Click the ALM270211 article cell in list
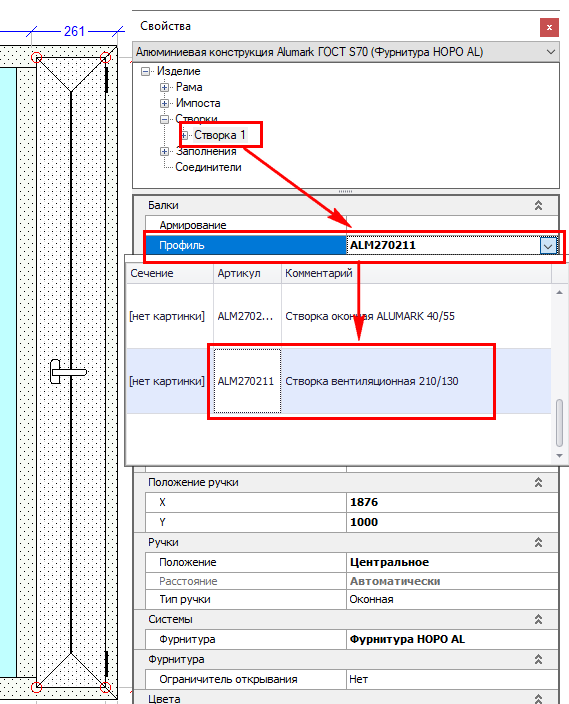569x704 pixels. [x=247, y=381]
